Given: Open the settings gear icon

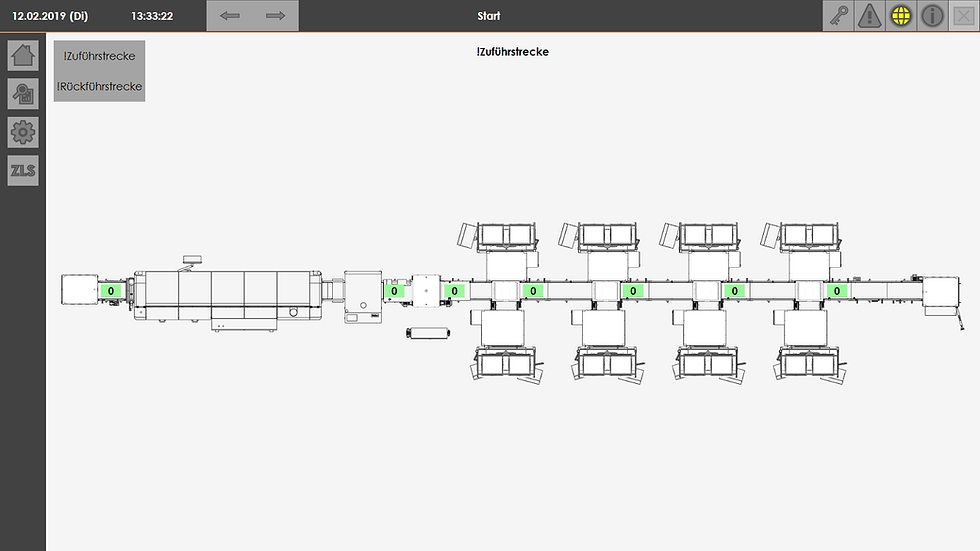Looking at the screenshot, I should click(x=23, y=132).
